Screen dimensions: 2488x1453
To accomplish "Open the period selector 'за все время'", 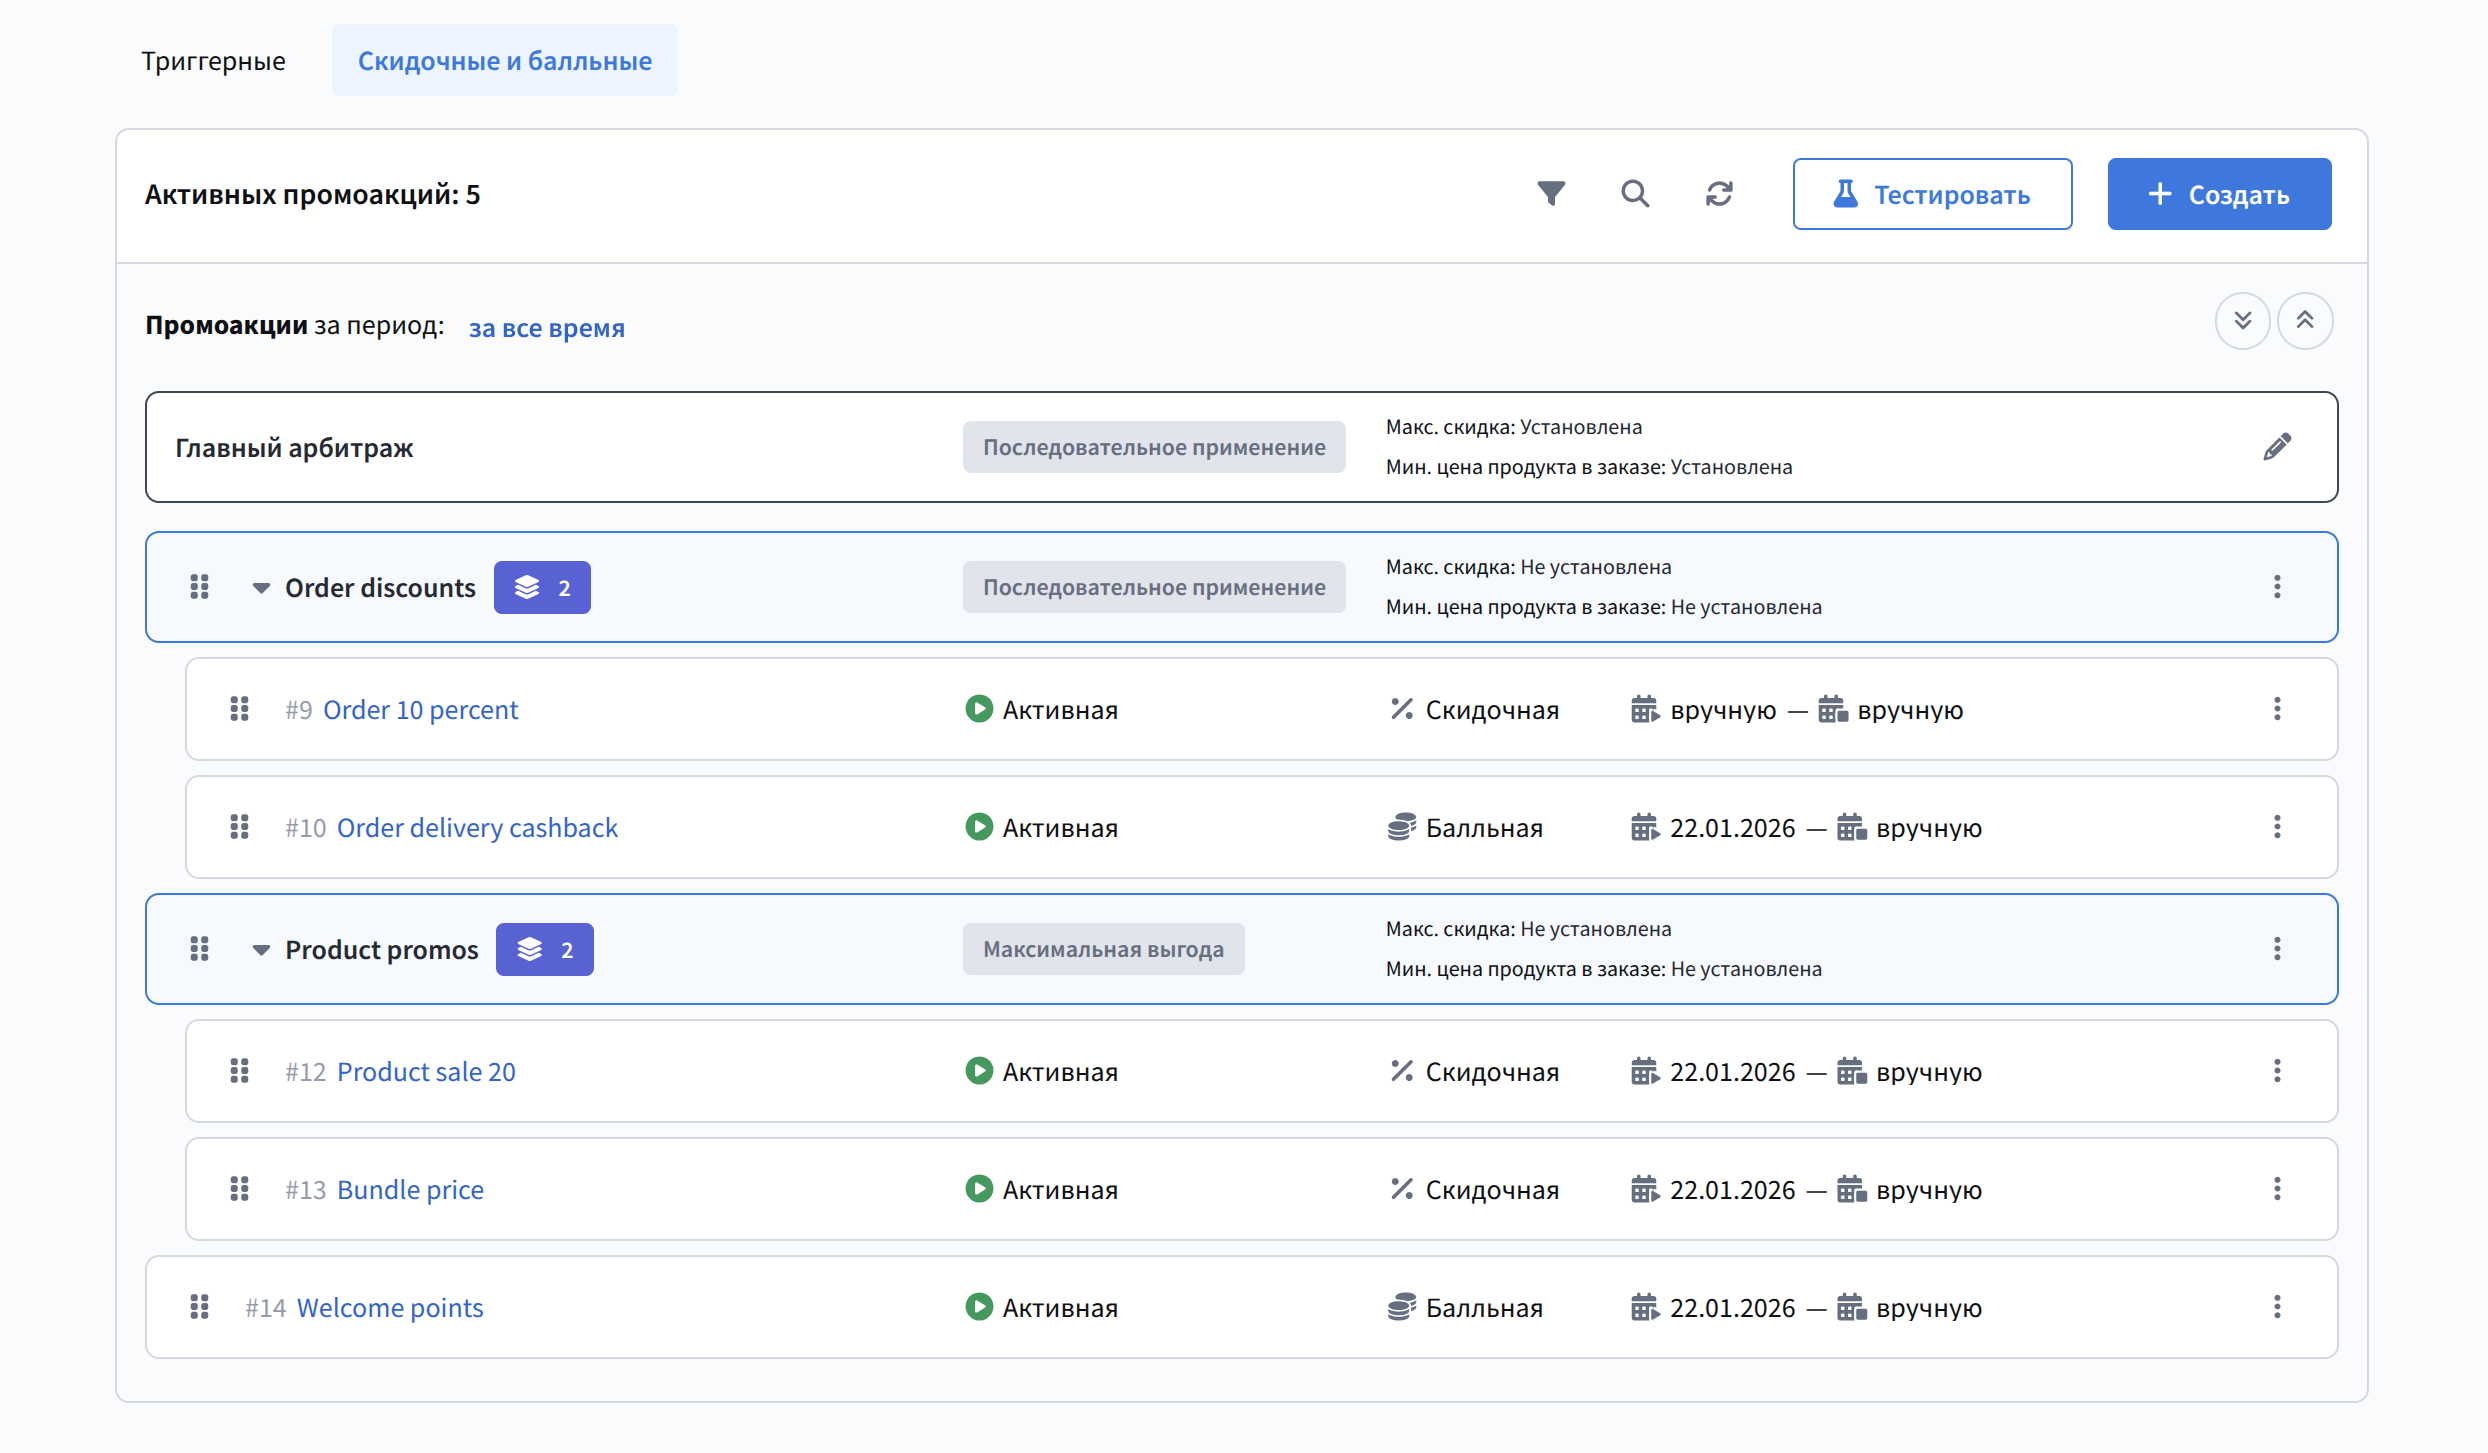I will pos(546,328).
